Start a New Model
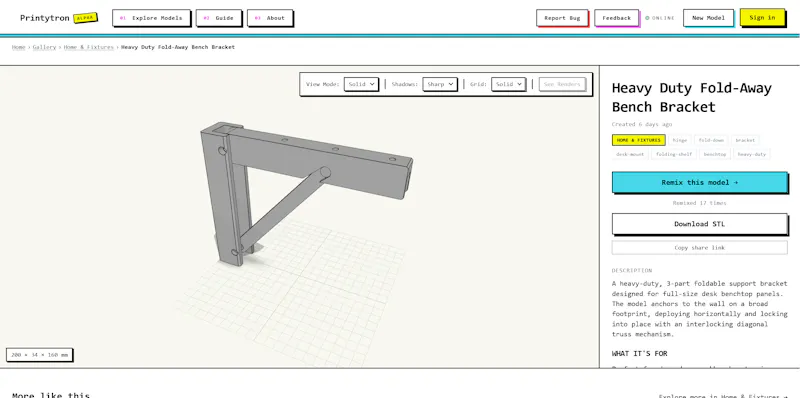Image resolution: width=800 pixels, height=398 pixels. point(708,18)
